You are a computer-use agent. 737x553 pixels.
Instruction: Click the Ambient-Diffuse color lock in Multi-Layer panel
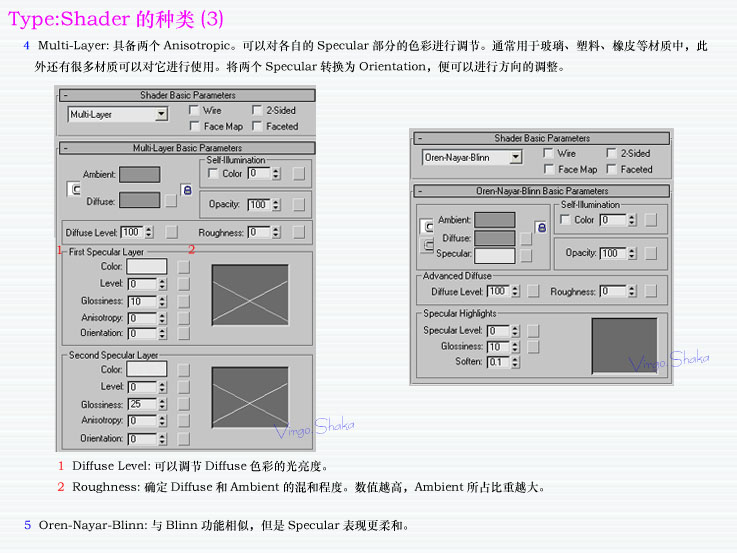tap(74, 189)
